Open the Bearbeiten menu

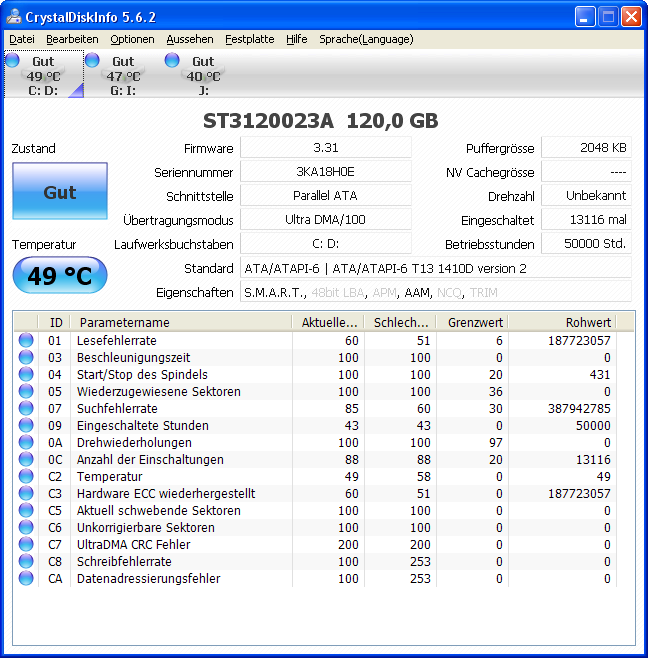pos(72,39)
